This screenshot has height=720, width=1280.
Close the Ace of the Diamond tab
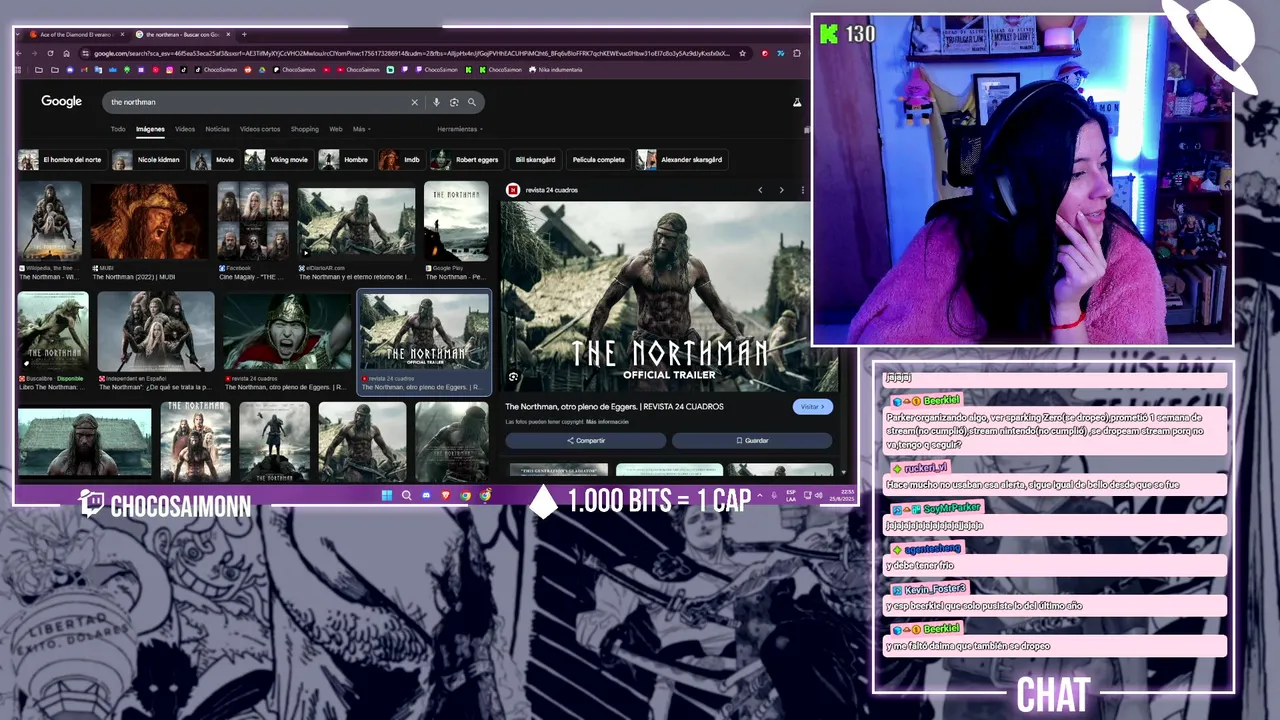[123, 34]
